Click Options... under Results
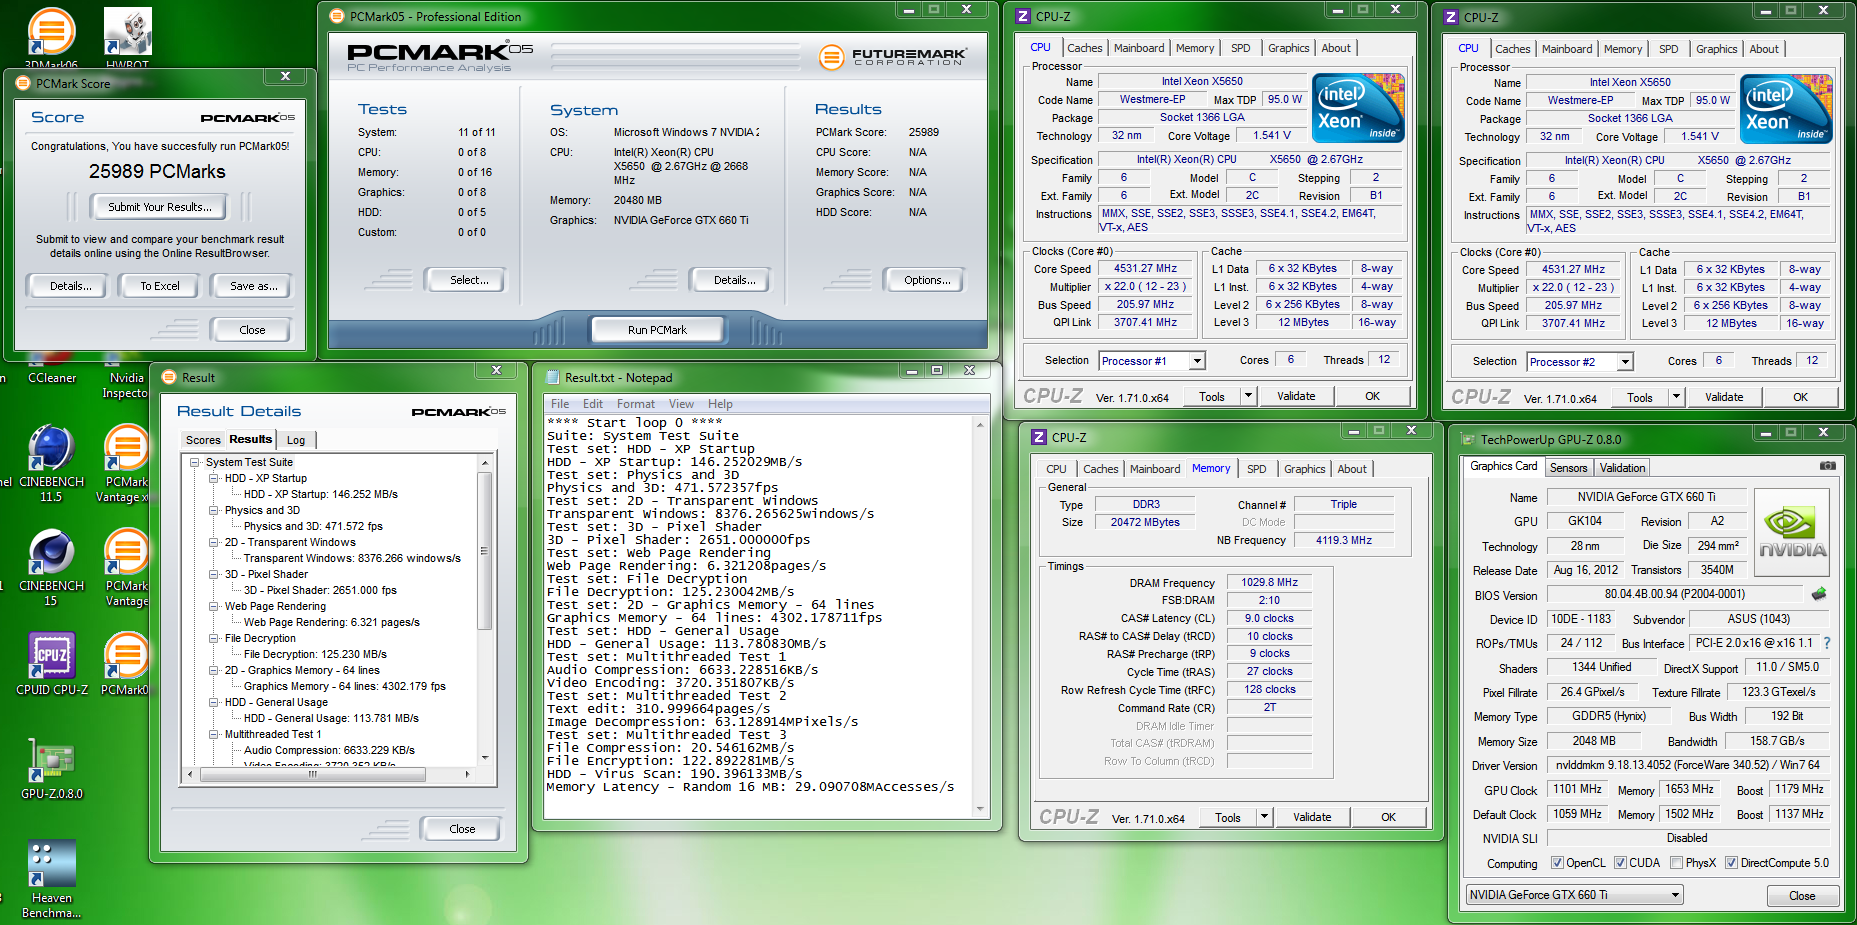This screenshot has height=925, width=1857. click(927, 280)
